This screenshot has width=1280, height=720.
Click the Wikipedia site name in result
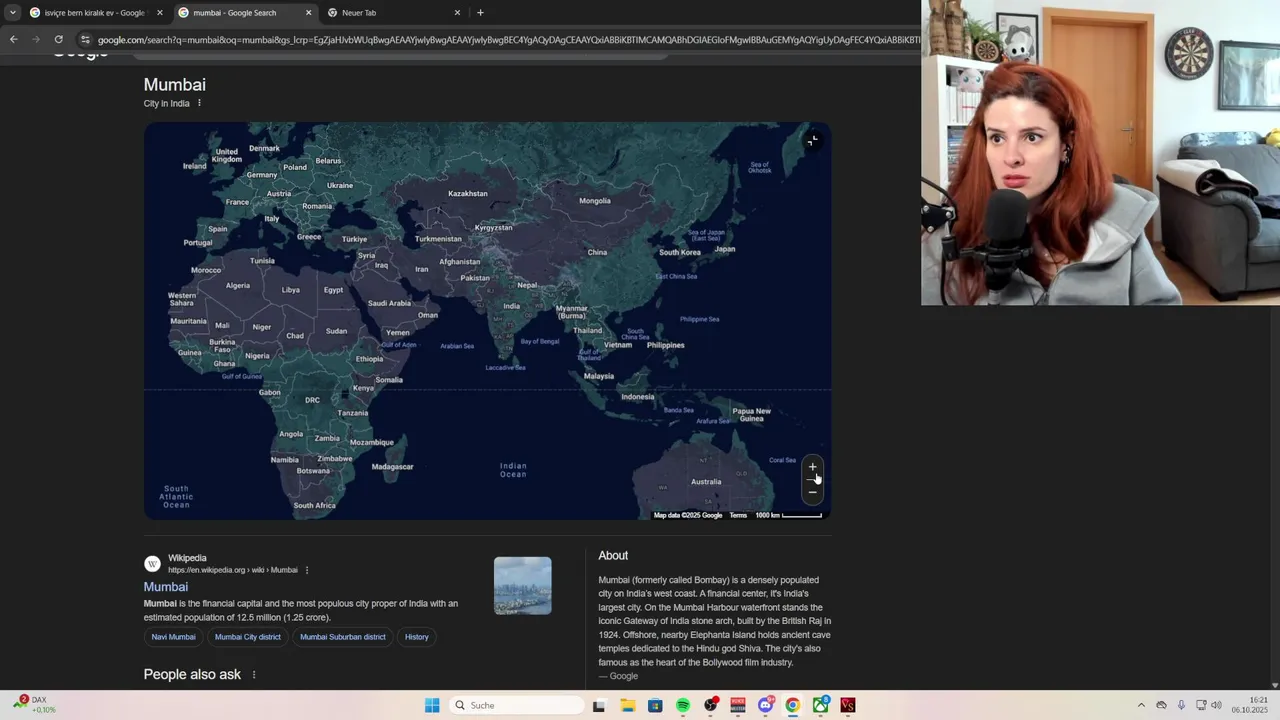pyautogui.click(x=187, y=558)
